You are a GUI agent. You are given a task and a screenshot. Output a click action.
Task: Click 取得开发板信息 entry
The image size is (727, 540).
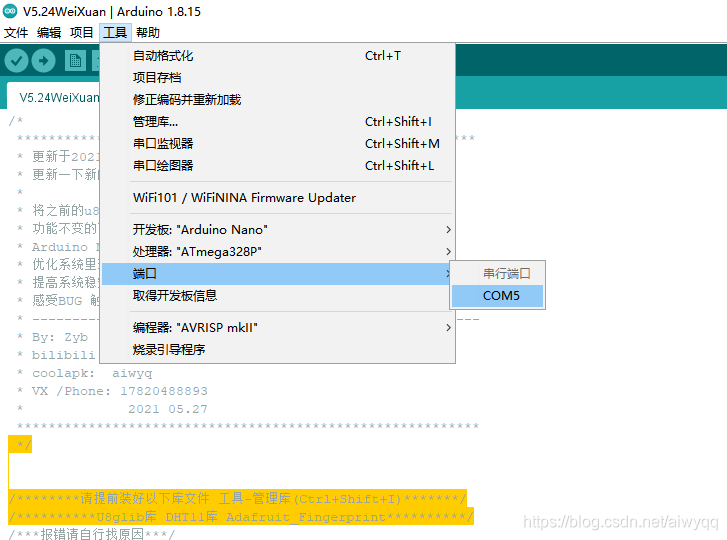tap(277, 296)
